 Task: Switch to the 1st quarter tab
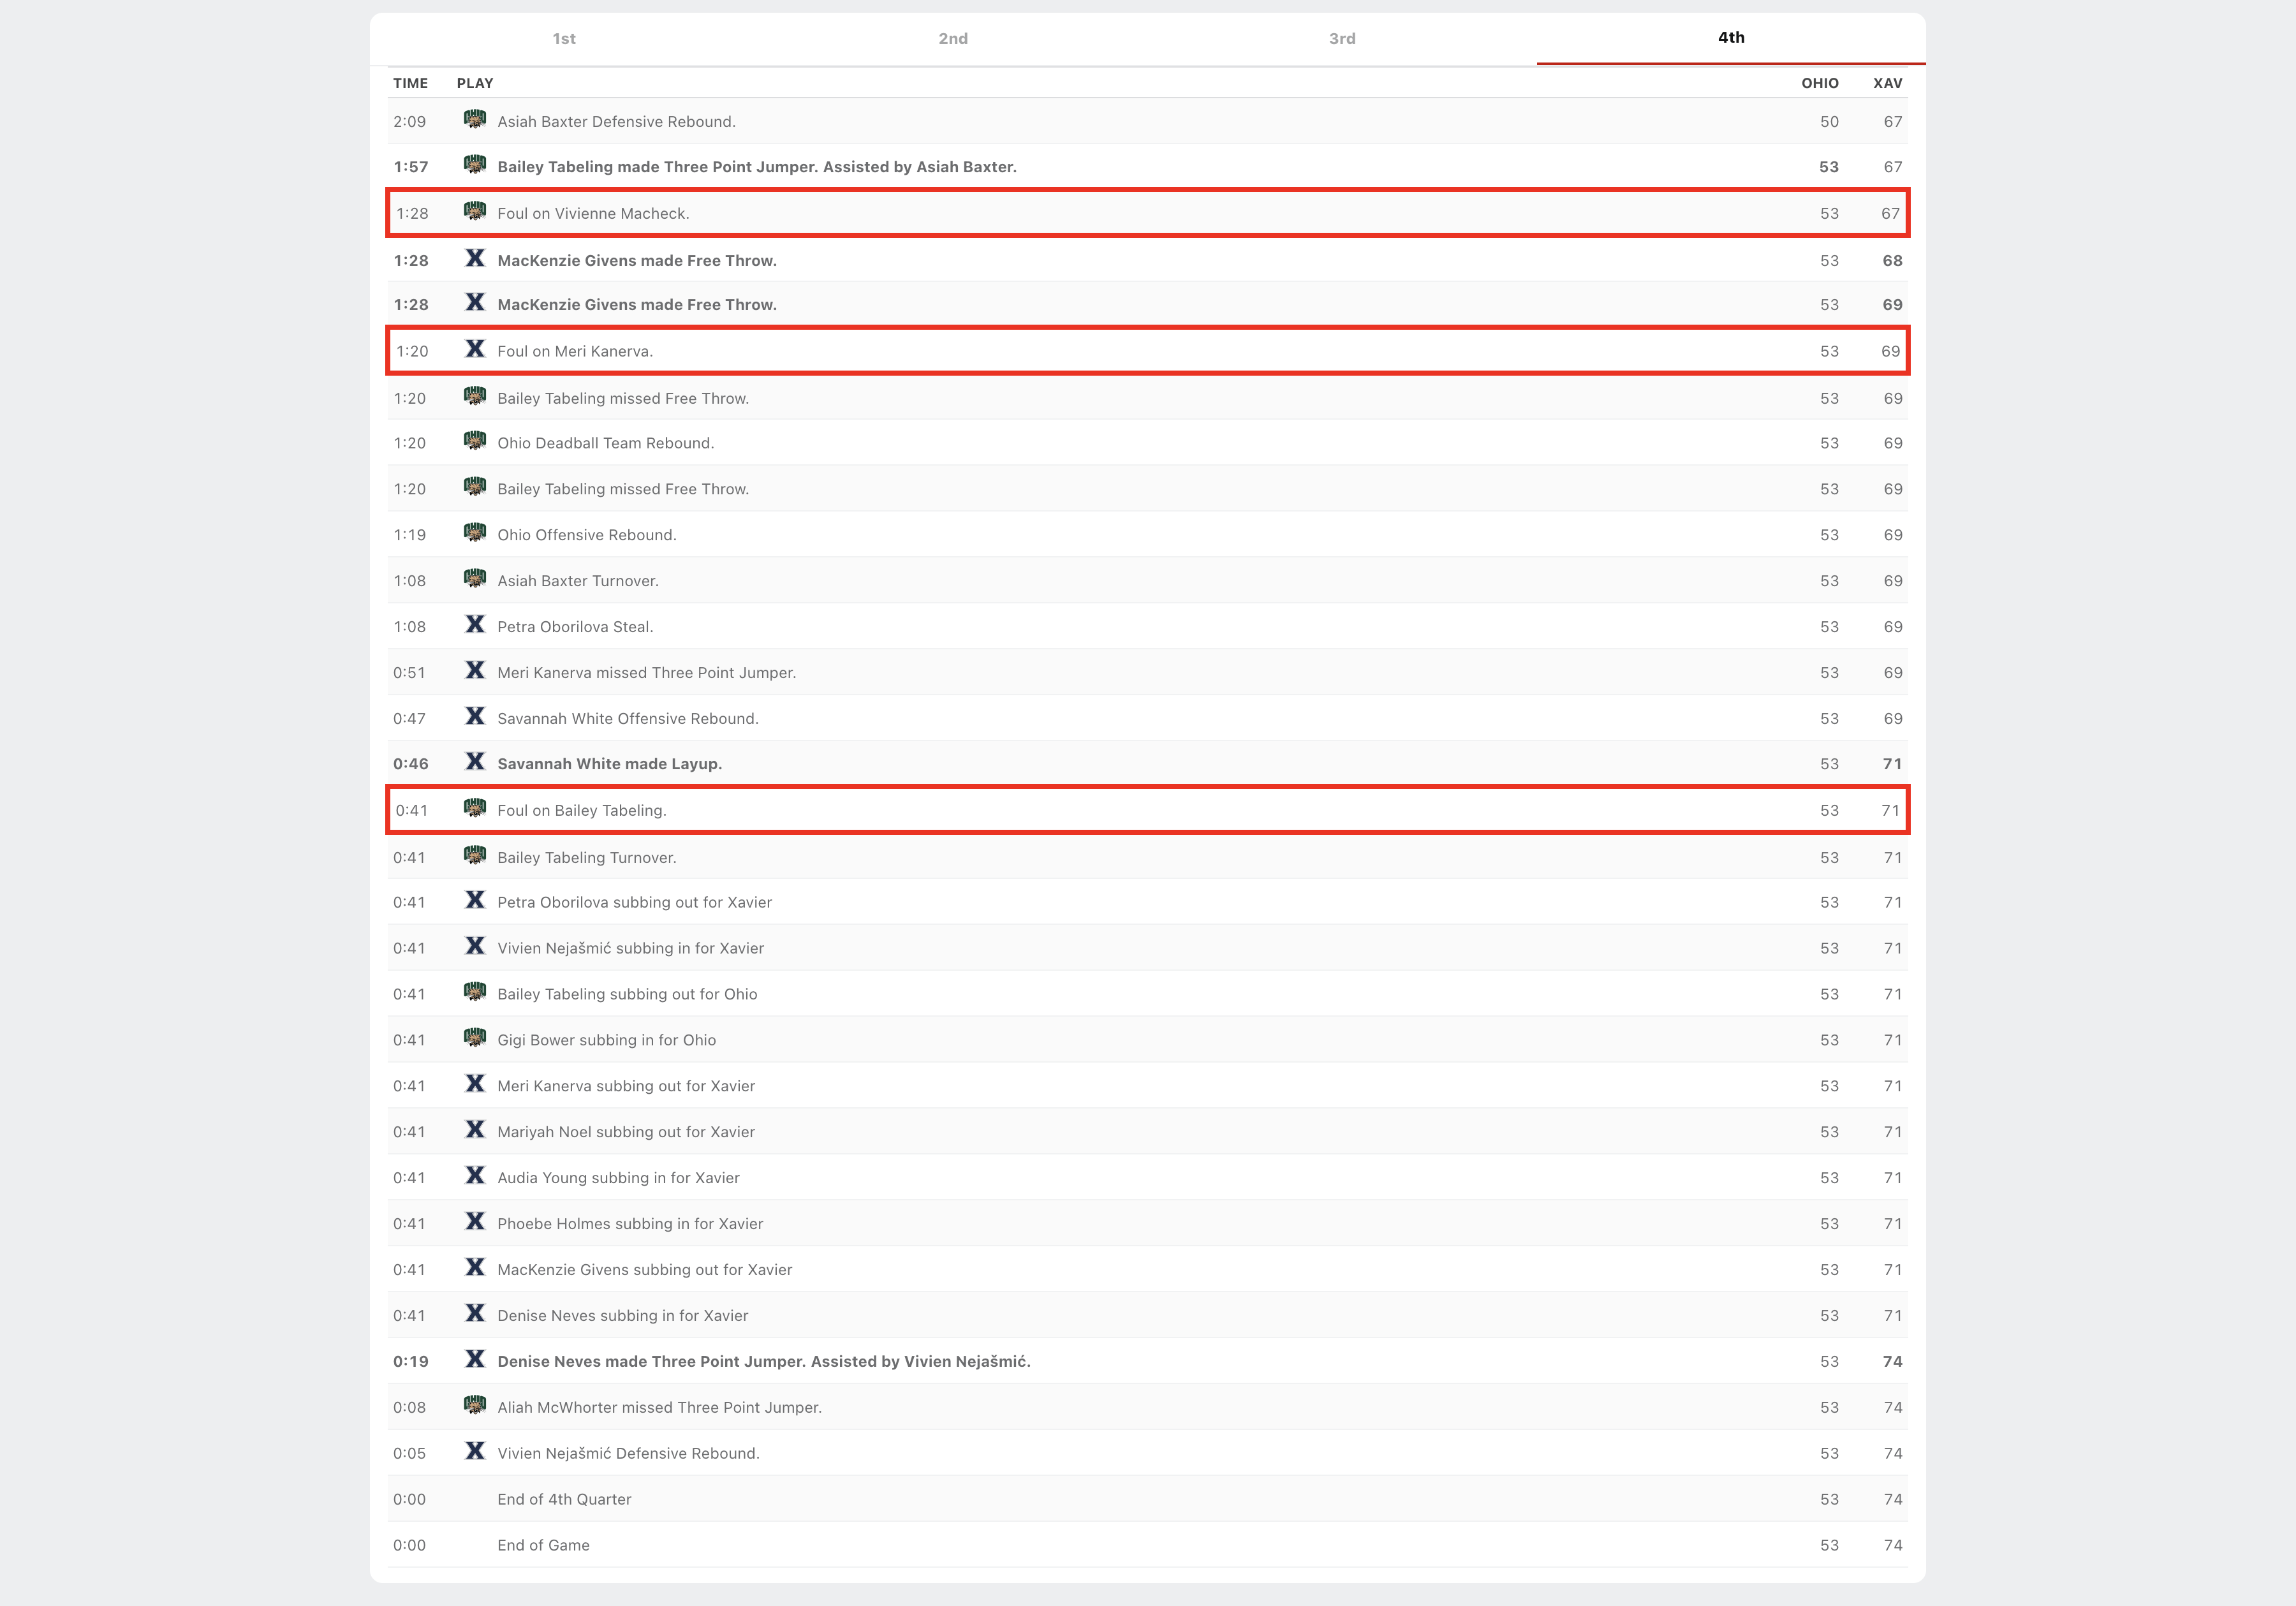coord(564,39)
